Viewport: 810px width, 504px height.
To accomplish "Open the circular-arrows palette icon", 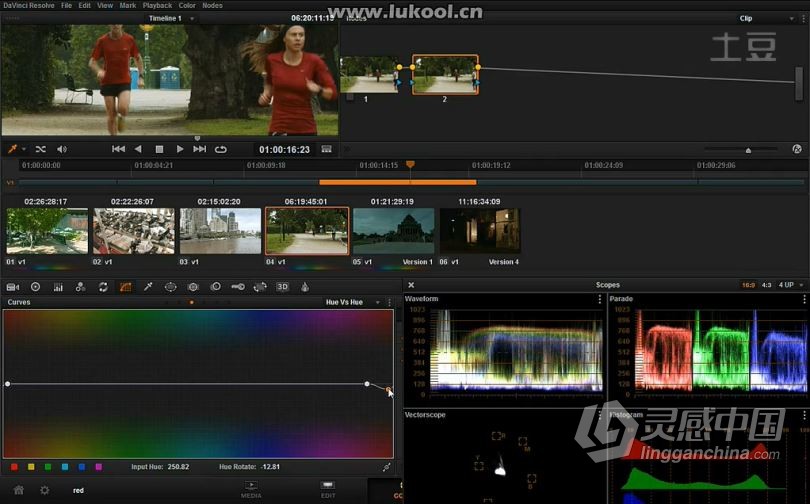I will pyautogui.click(x=103, y=287).
